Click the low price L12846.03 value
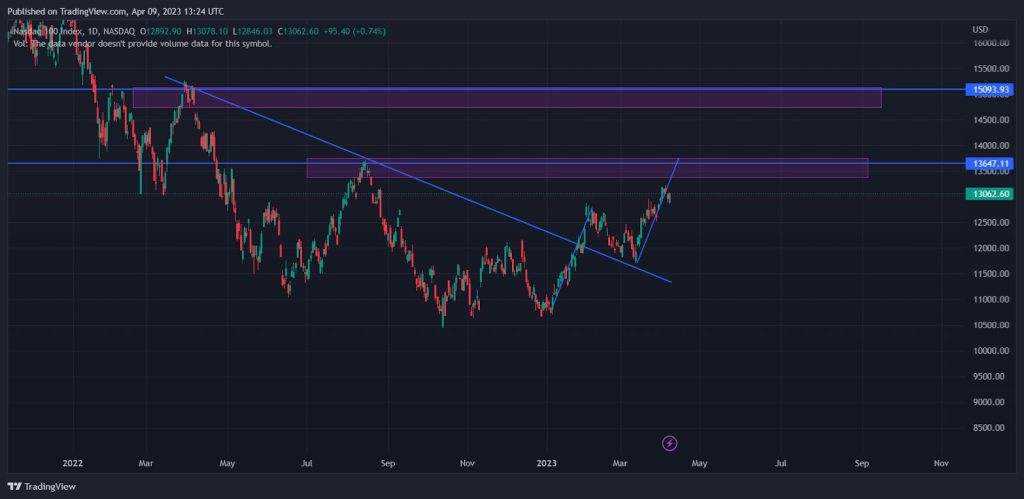This screenshot has width=1024, height=499. (x=252, y=31)
